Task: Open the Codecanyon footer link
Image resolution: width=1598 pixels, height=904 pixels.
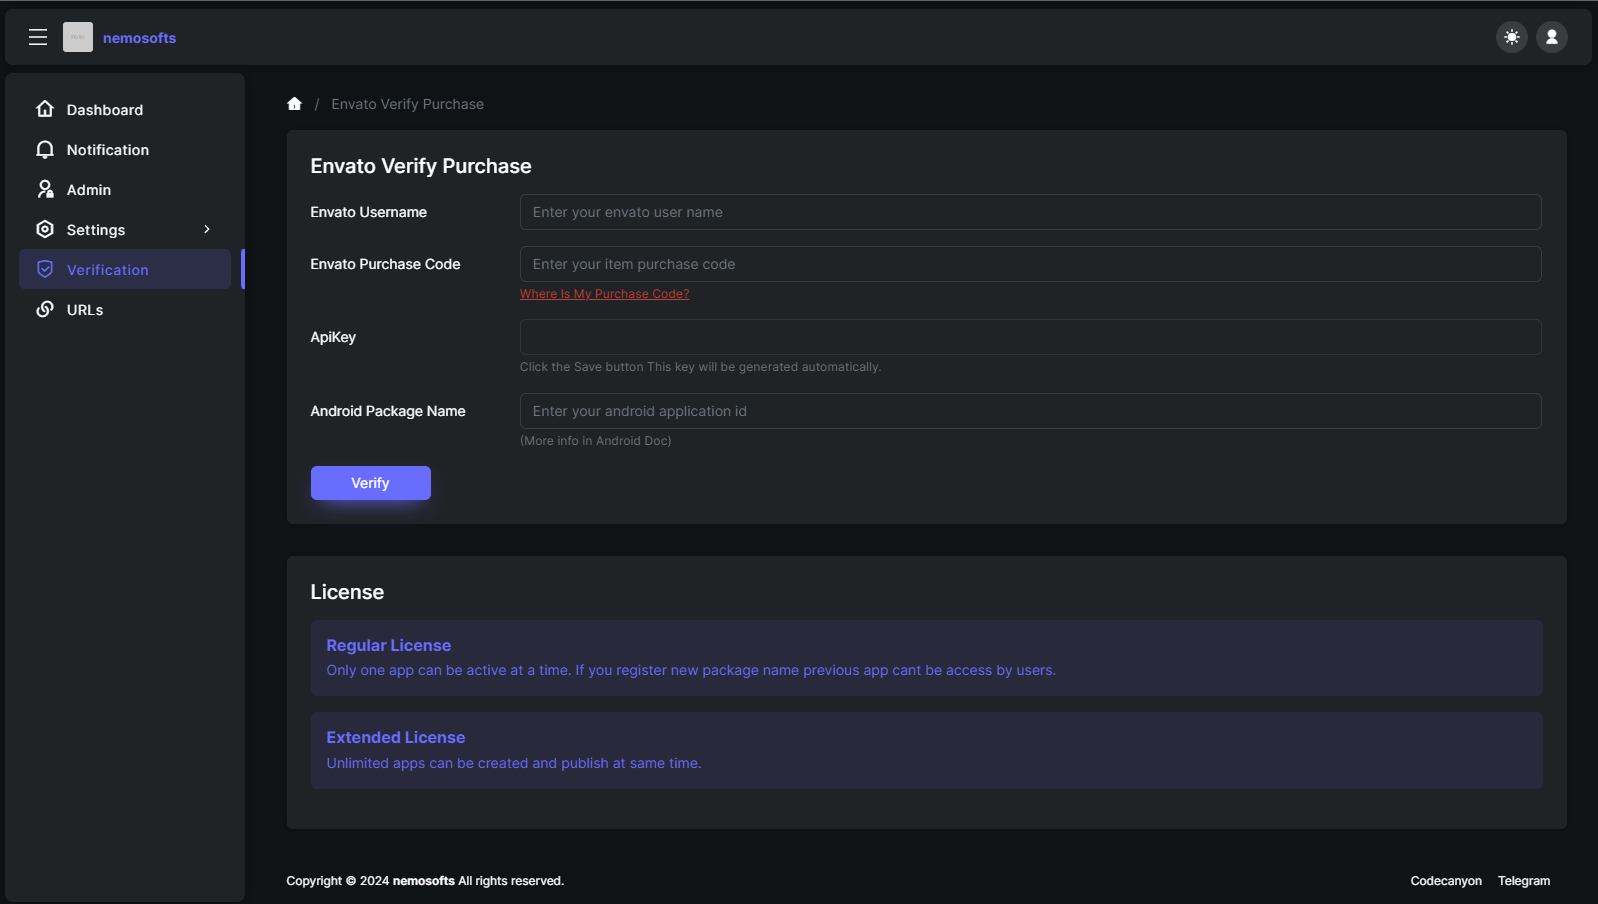Action: coord(1446,881)
